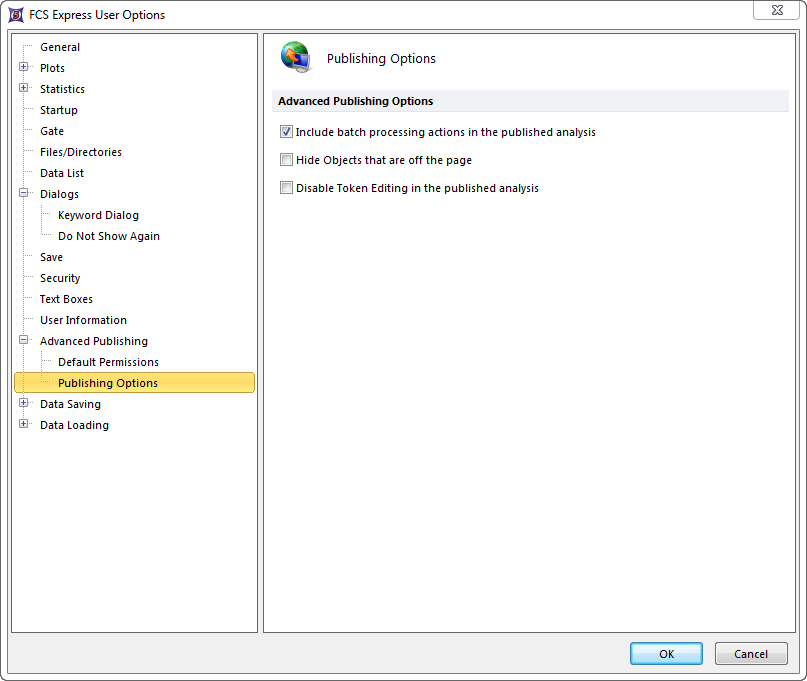Toggle Include batch processing actions checkbox

pyautogui.click(x=287, y=132)
